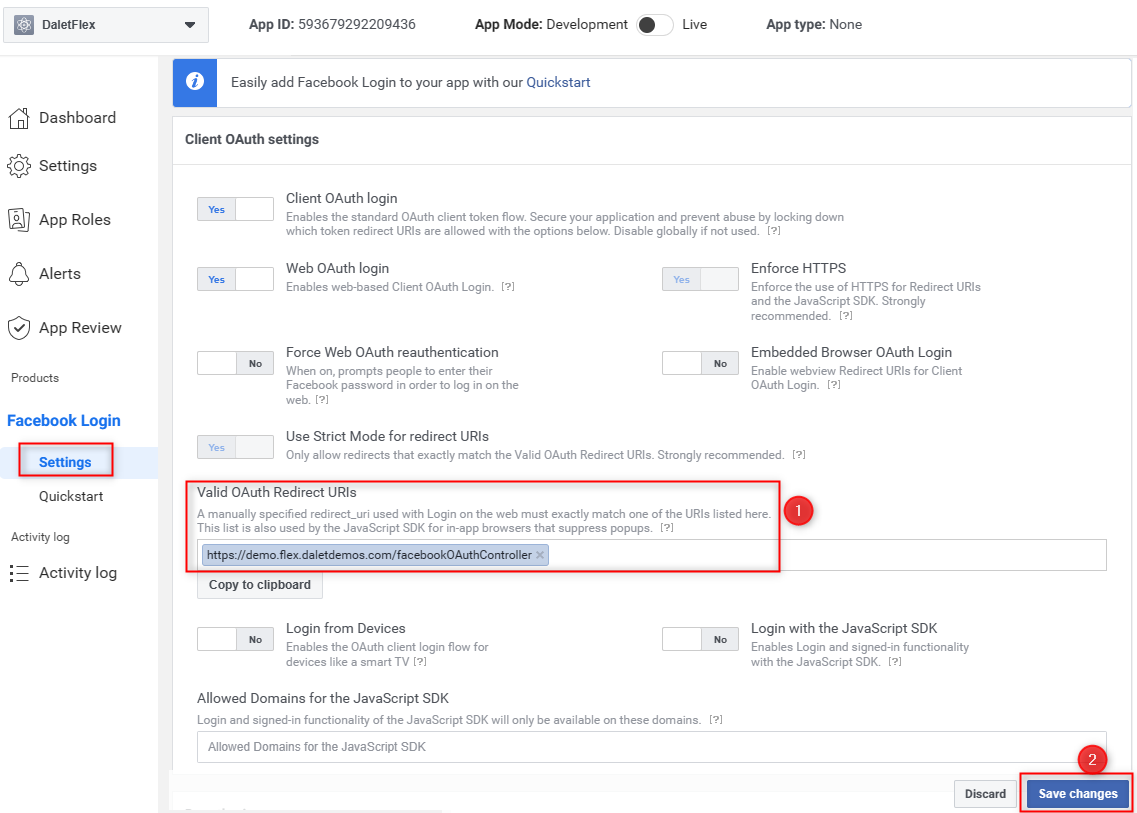Click the Save changes button
Screen dimensions: 1137x813
[1078, 793]
